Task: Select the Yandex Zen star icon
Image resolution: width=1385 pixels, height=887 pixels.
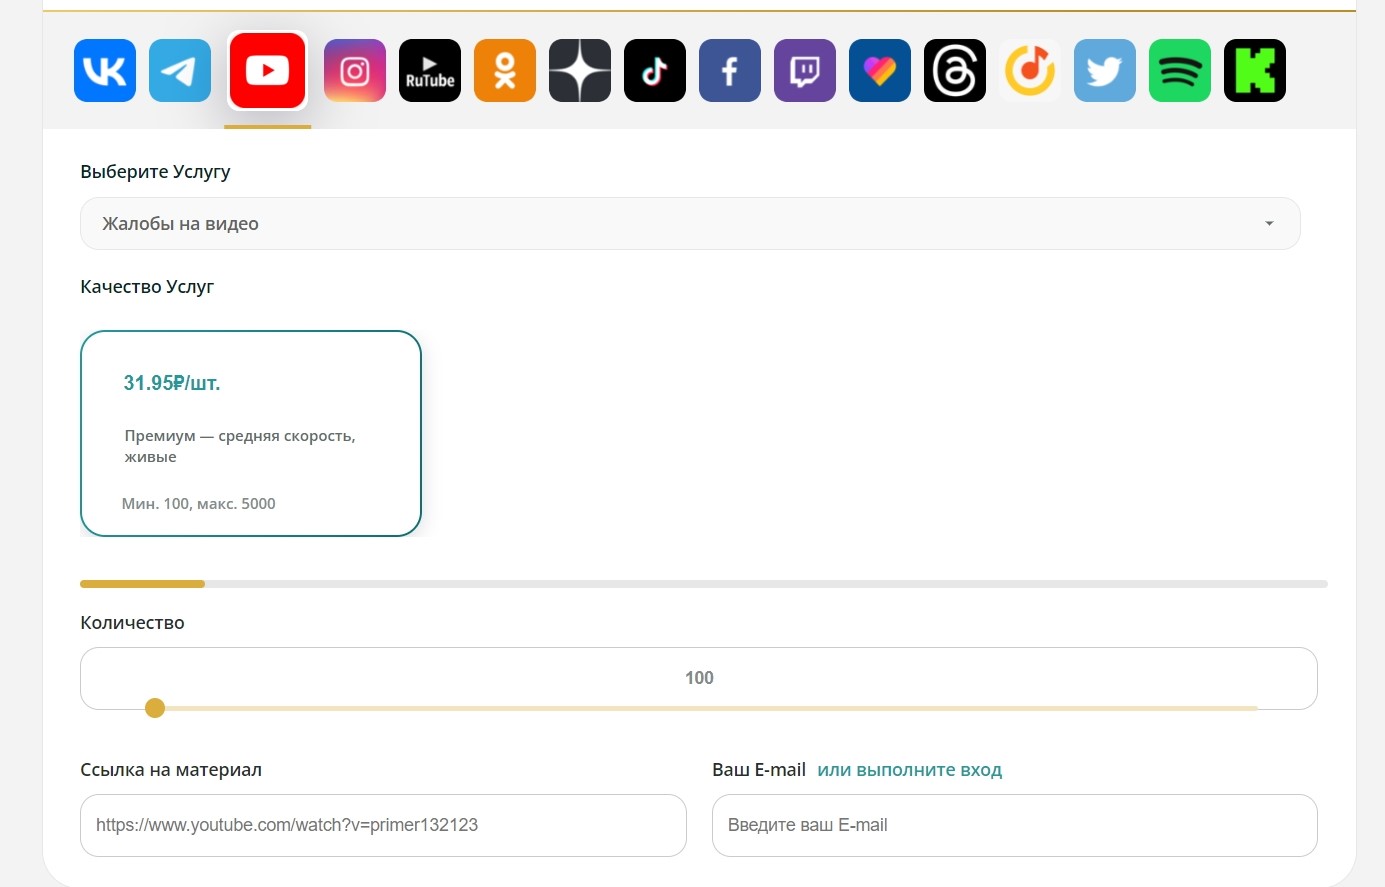Action: [580, 71]
